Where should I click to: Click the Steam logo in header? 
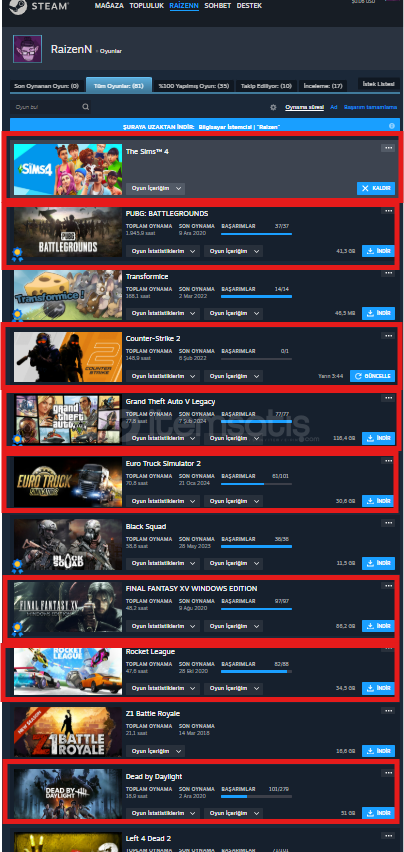tap(37, 7)
